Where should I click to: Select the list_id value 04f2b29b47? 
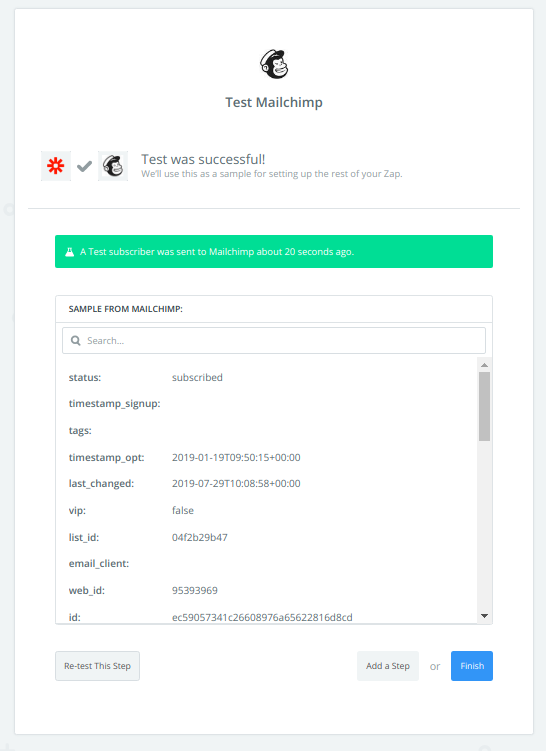point(200,537)
